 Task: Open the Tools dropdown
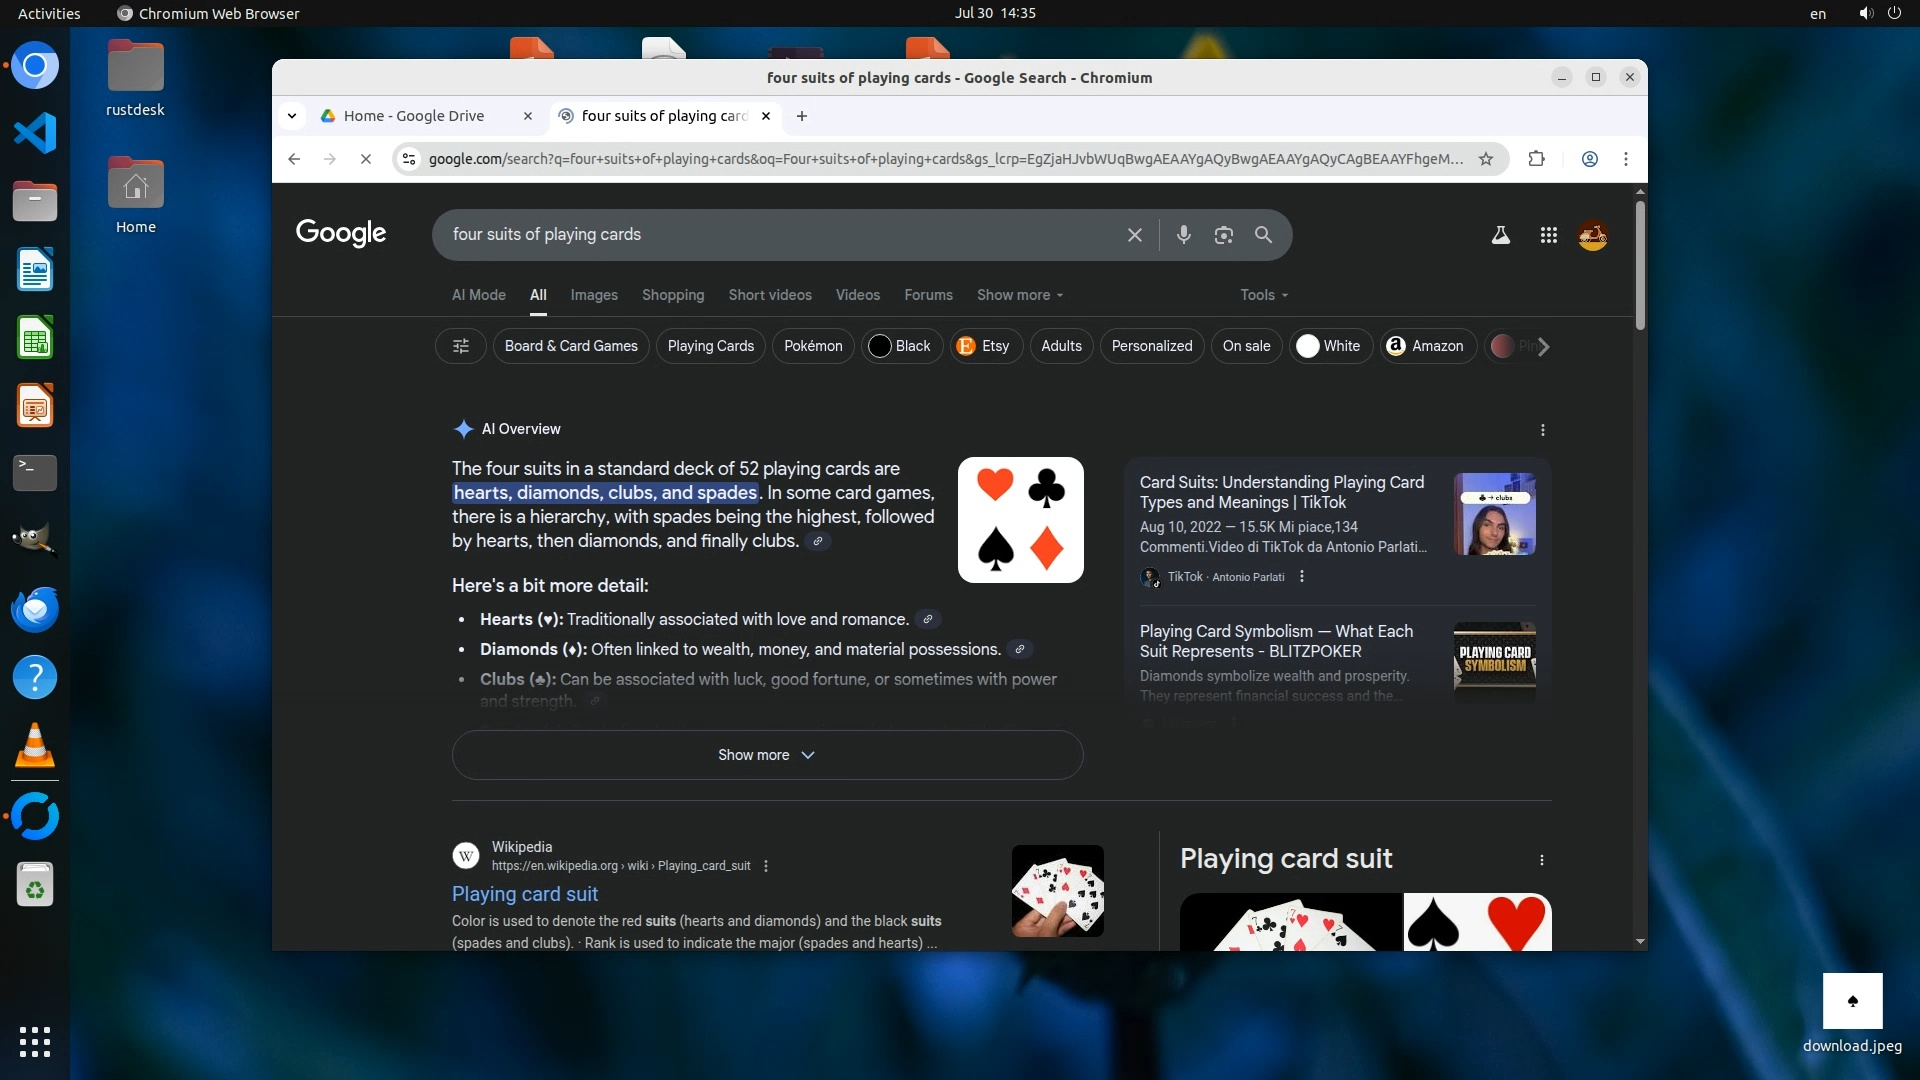[x=1263, y=295]
